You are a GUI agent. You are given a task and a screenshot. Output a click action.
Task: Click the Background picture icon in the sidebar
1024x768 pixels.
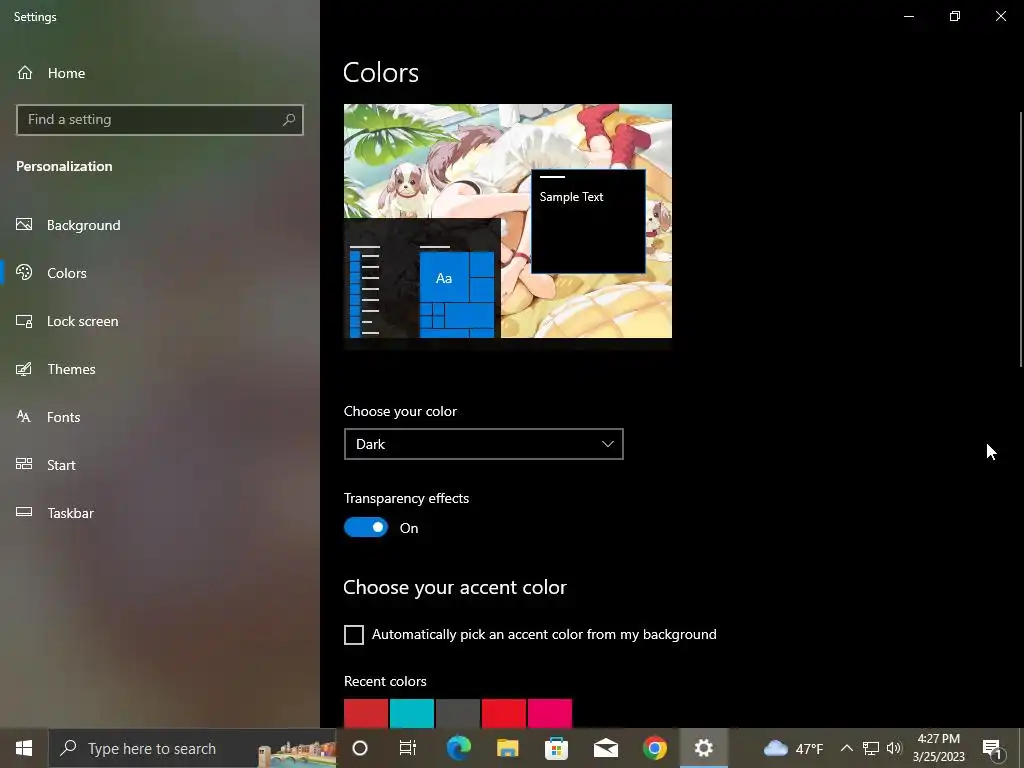24,225
